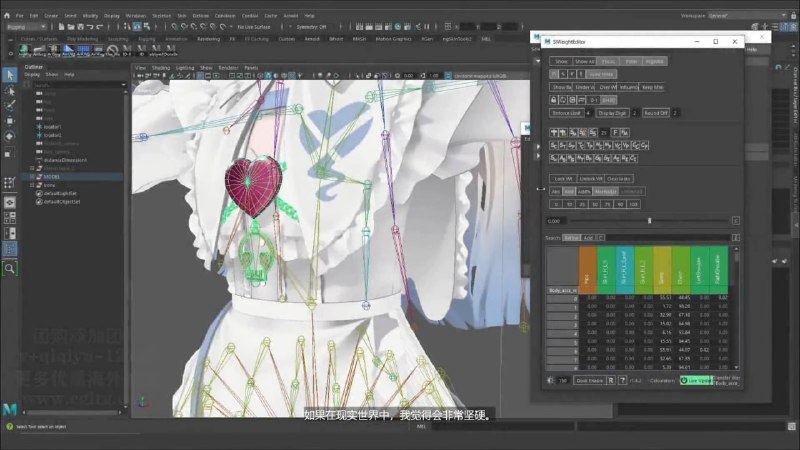The height and width of the screenshot is (450, 800).
Task: Open the Skin menu in menu bar
Action: pos(182,16)
